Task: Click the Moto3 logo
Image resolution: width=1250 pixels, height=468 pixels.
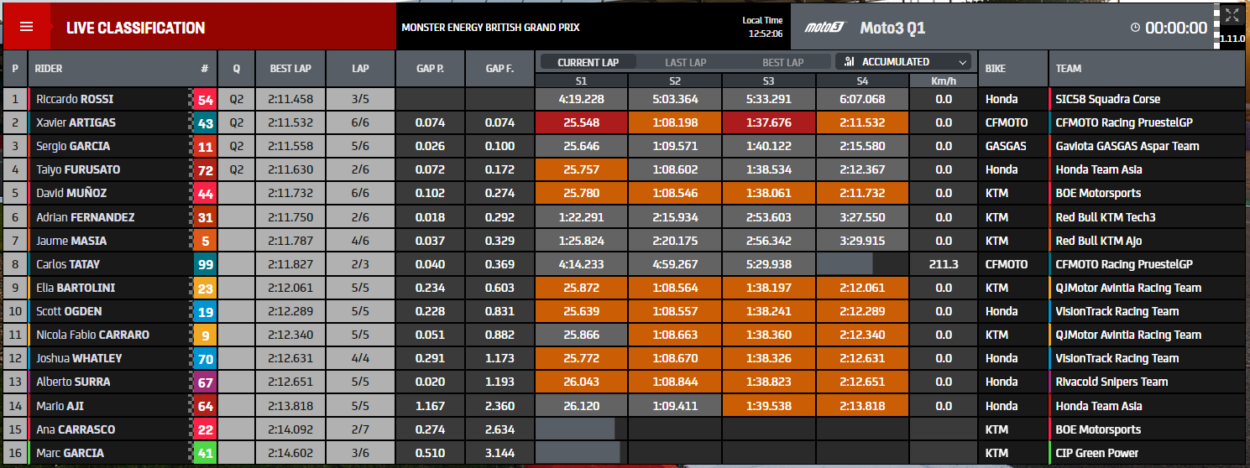Action: [827, 28]
